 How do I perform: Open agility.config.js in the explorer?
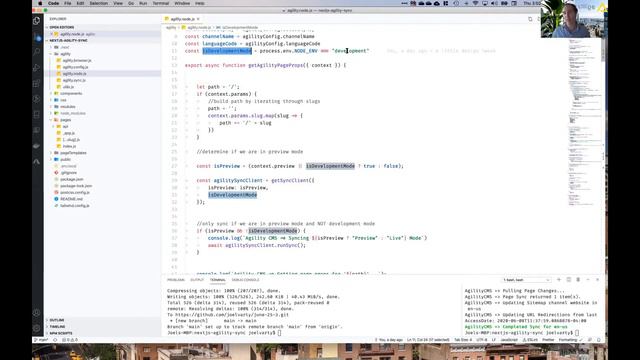pyautogui.click(x=75, y=67)
